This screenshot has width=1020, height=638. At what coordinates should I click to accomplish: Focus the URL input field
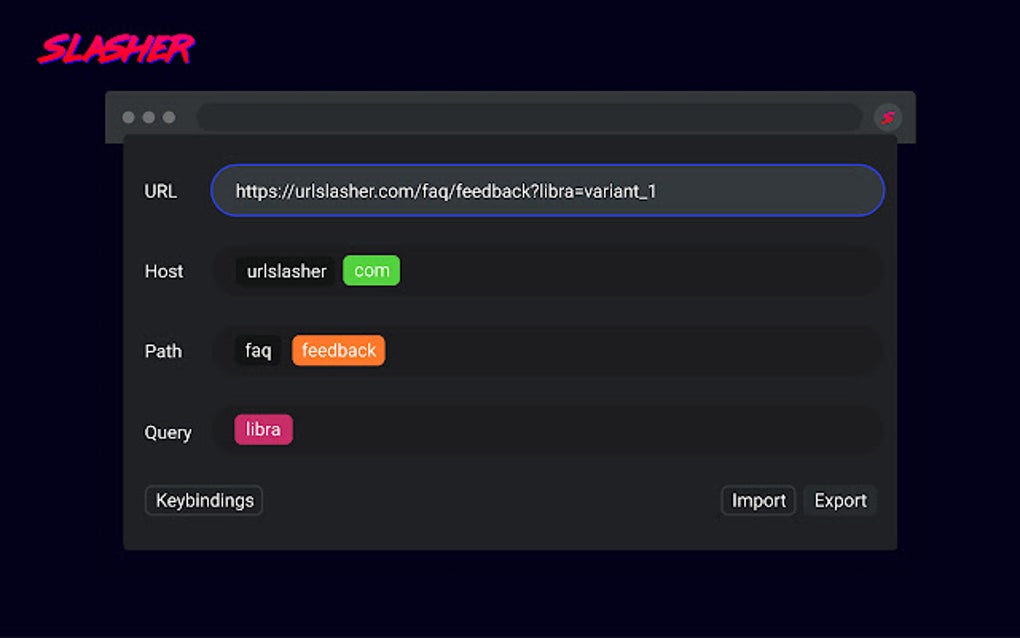(x=547, y=191)
